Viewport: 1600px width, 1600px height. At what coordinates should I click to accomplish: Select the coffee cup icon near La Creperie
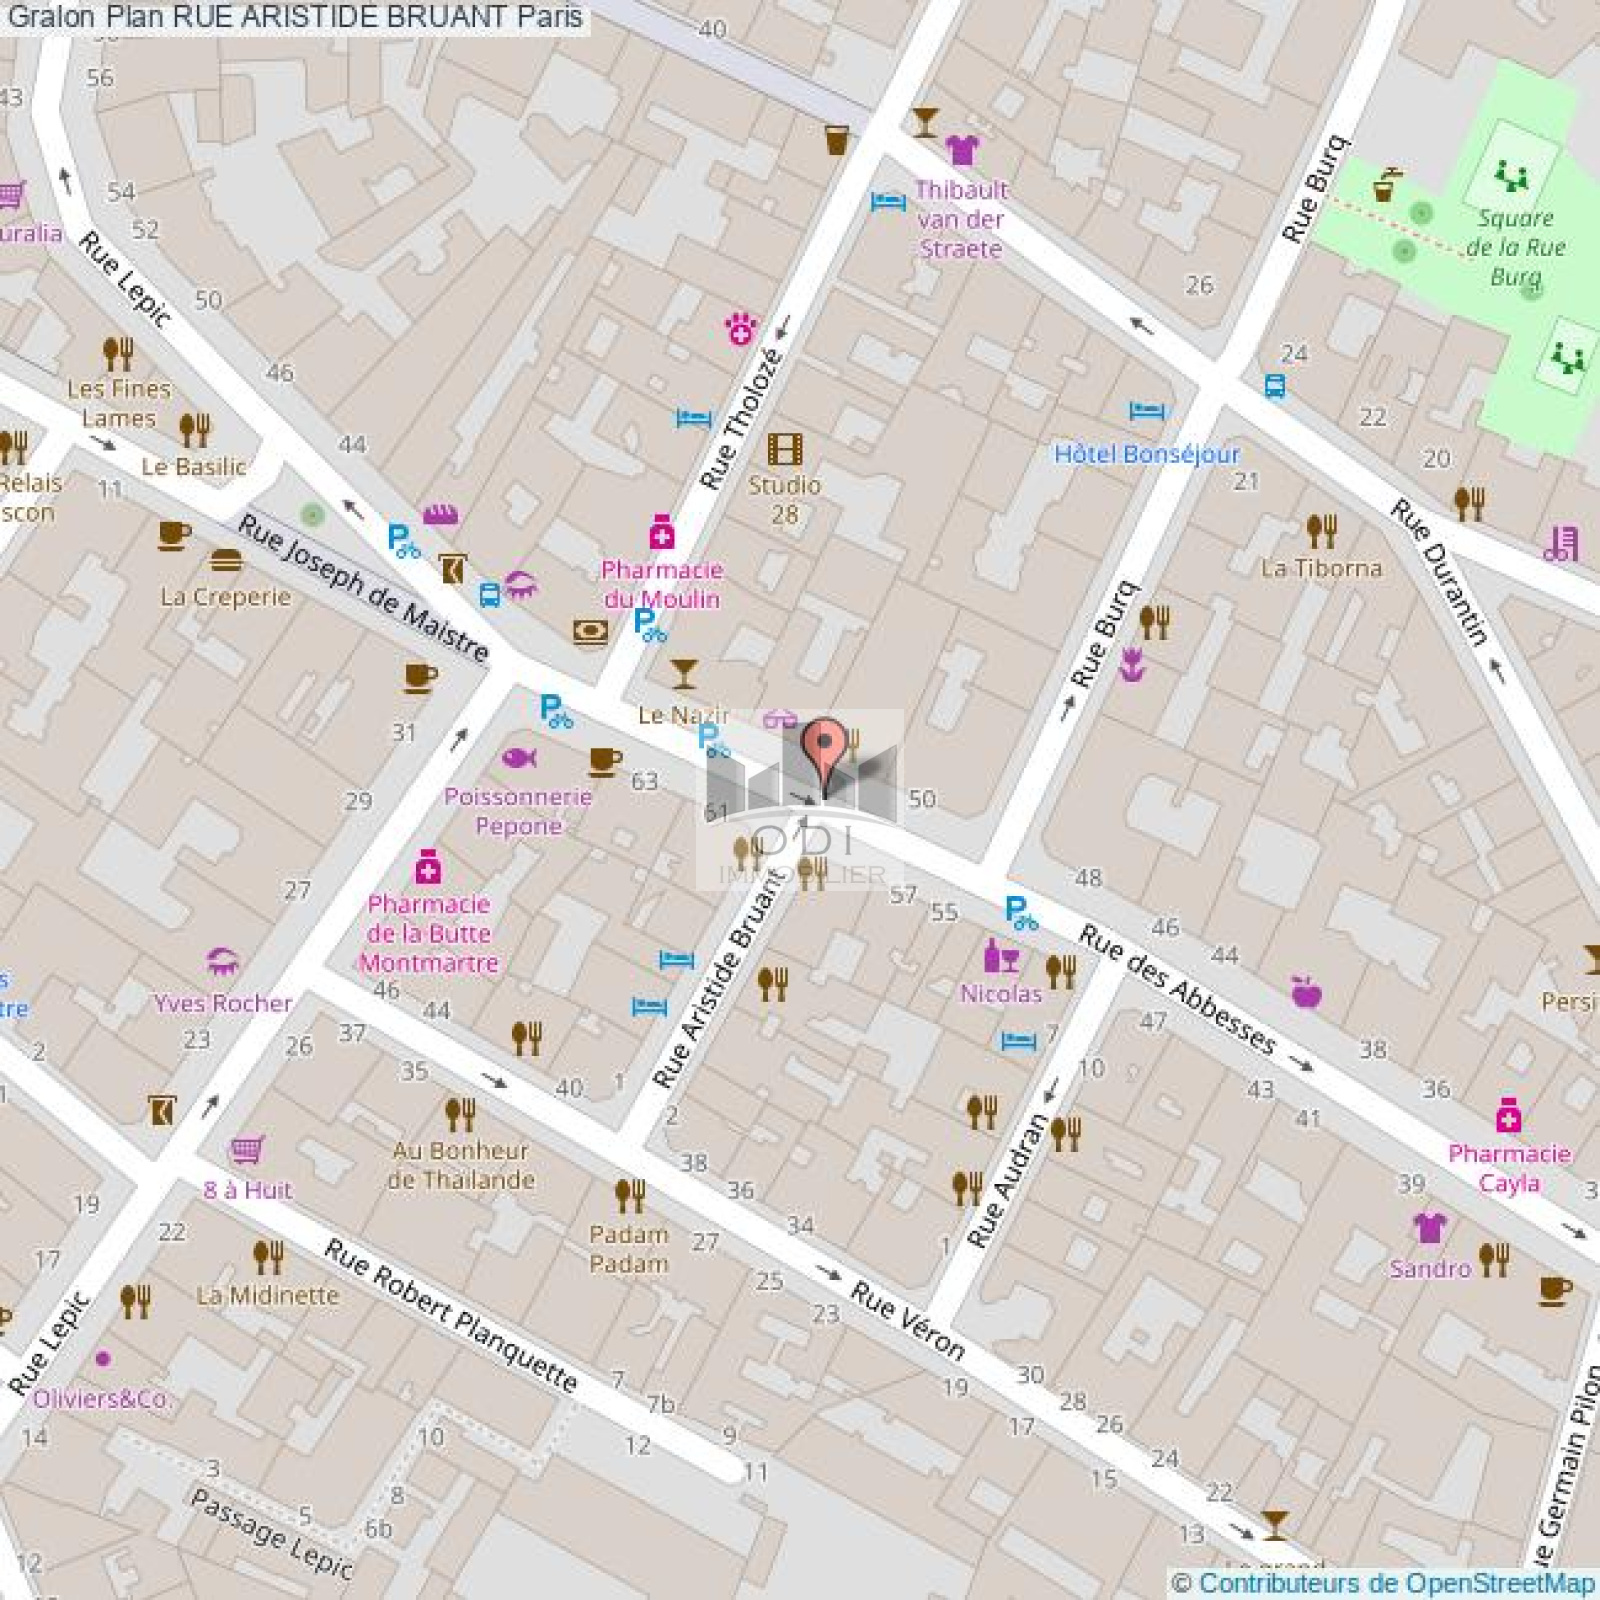172,537
